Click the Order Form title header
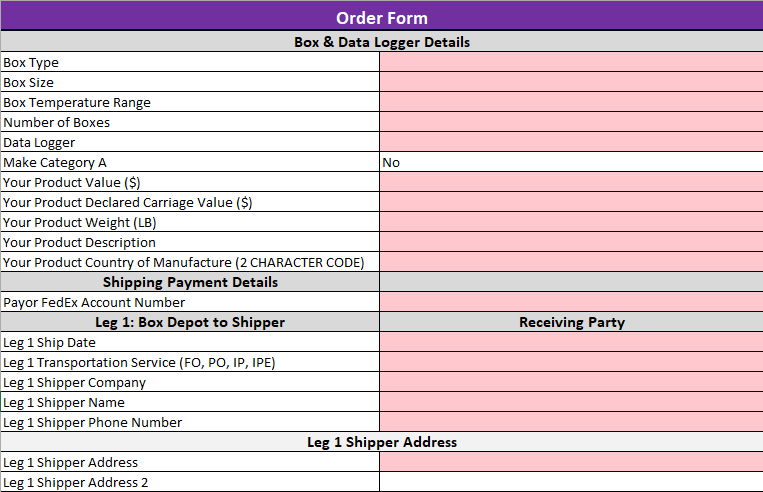 tap(381, 18)
